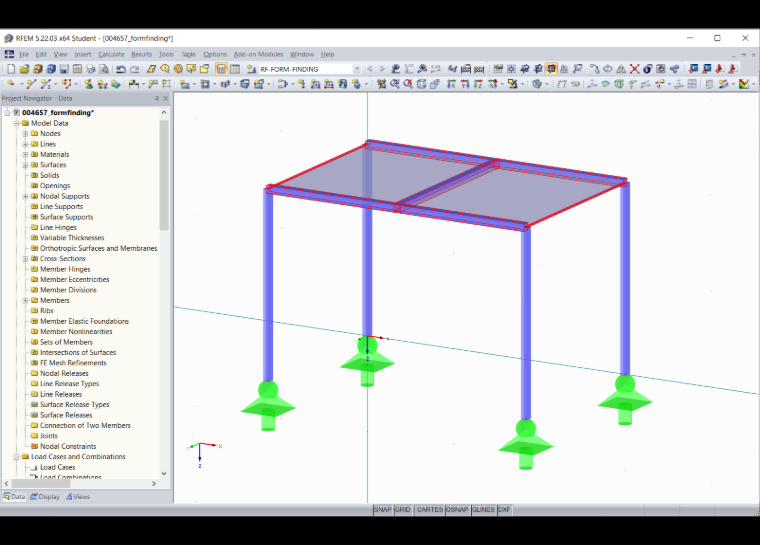Switch to the Views navigator tab
This screenshot has width=760, height=545.
click(78, 497)
